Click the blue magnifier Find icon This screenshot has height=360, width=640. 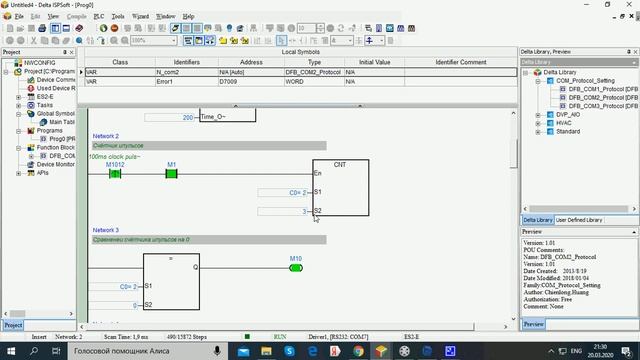click(79, 40)
